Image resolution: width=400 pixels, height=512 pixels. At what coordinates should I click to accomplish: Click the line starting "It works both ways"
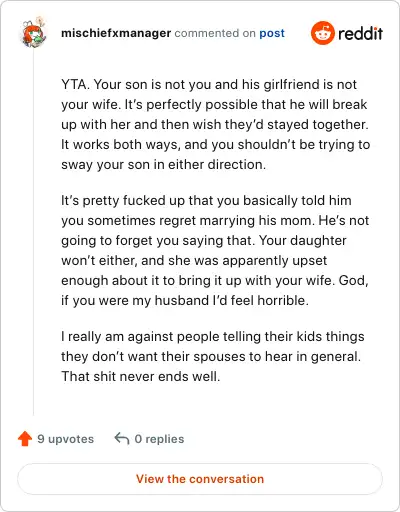tap(216, 144)
